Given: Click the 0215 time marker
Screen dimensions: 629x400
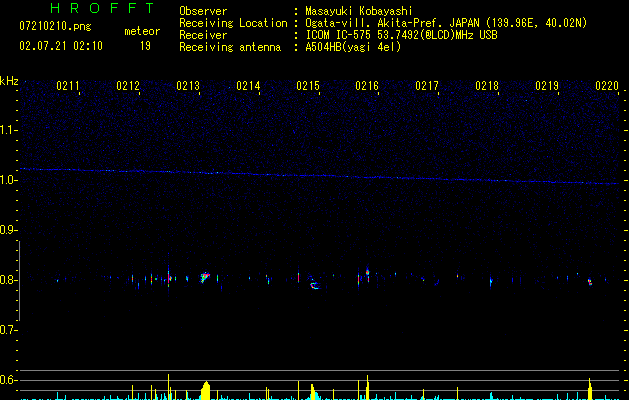Looking at the screenshot, I should pyautogui.click(x=308, y=86).
